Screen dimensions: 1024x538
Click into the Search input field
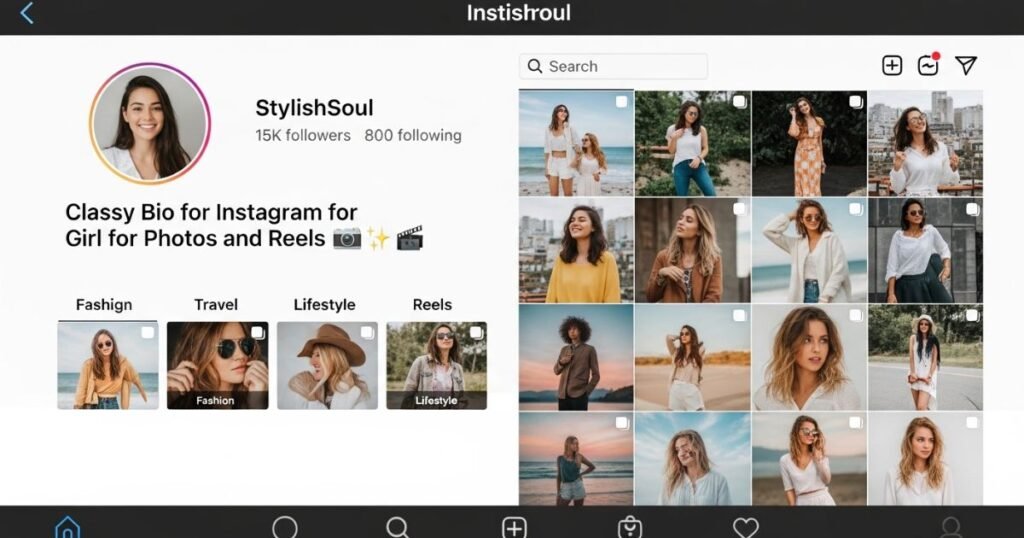pos(613,67)
